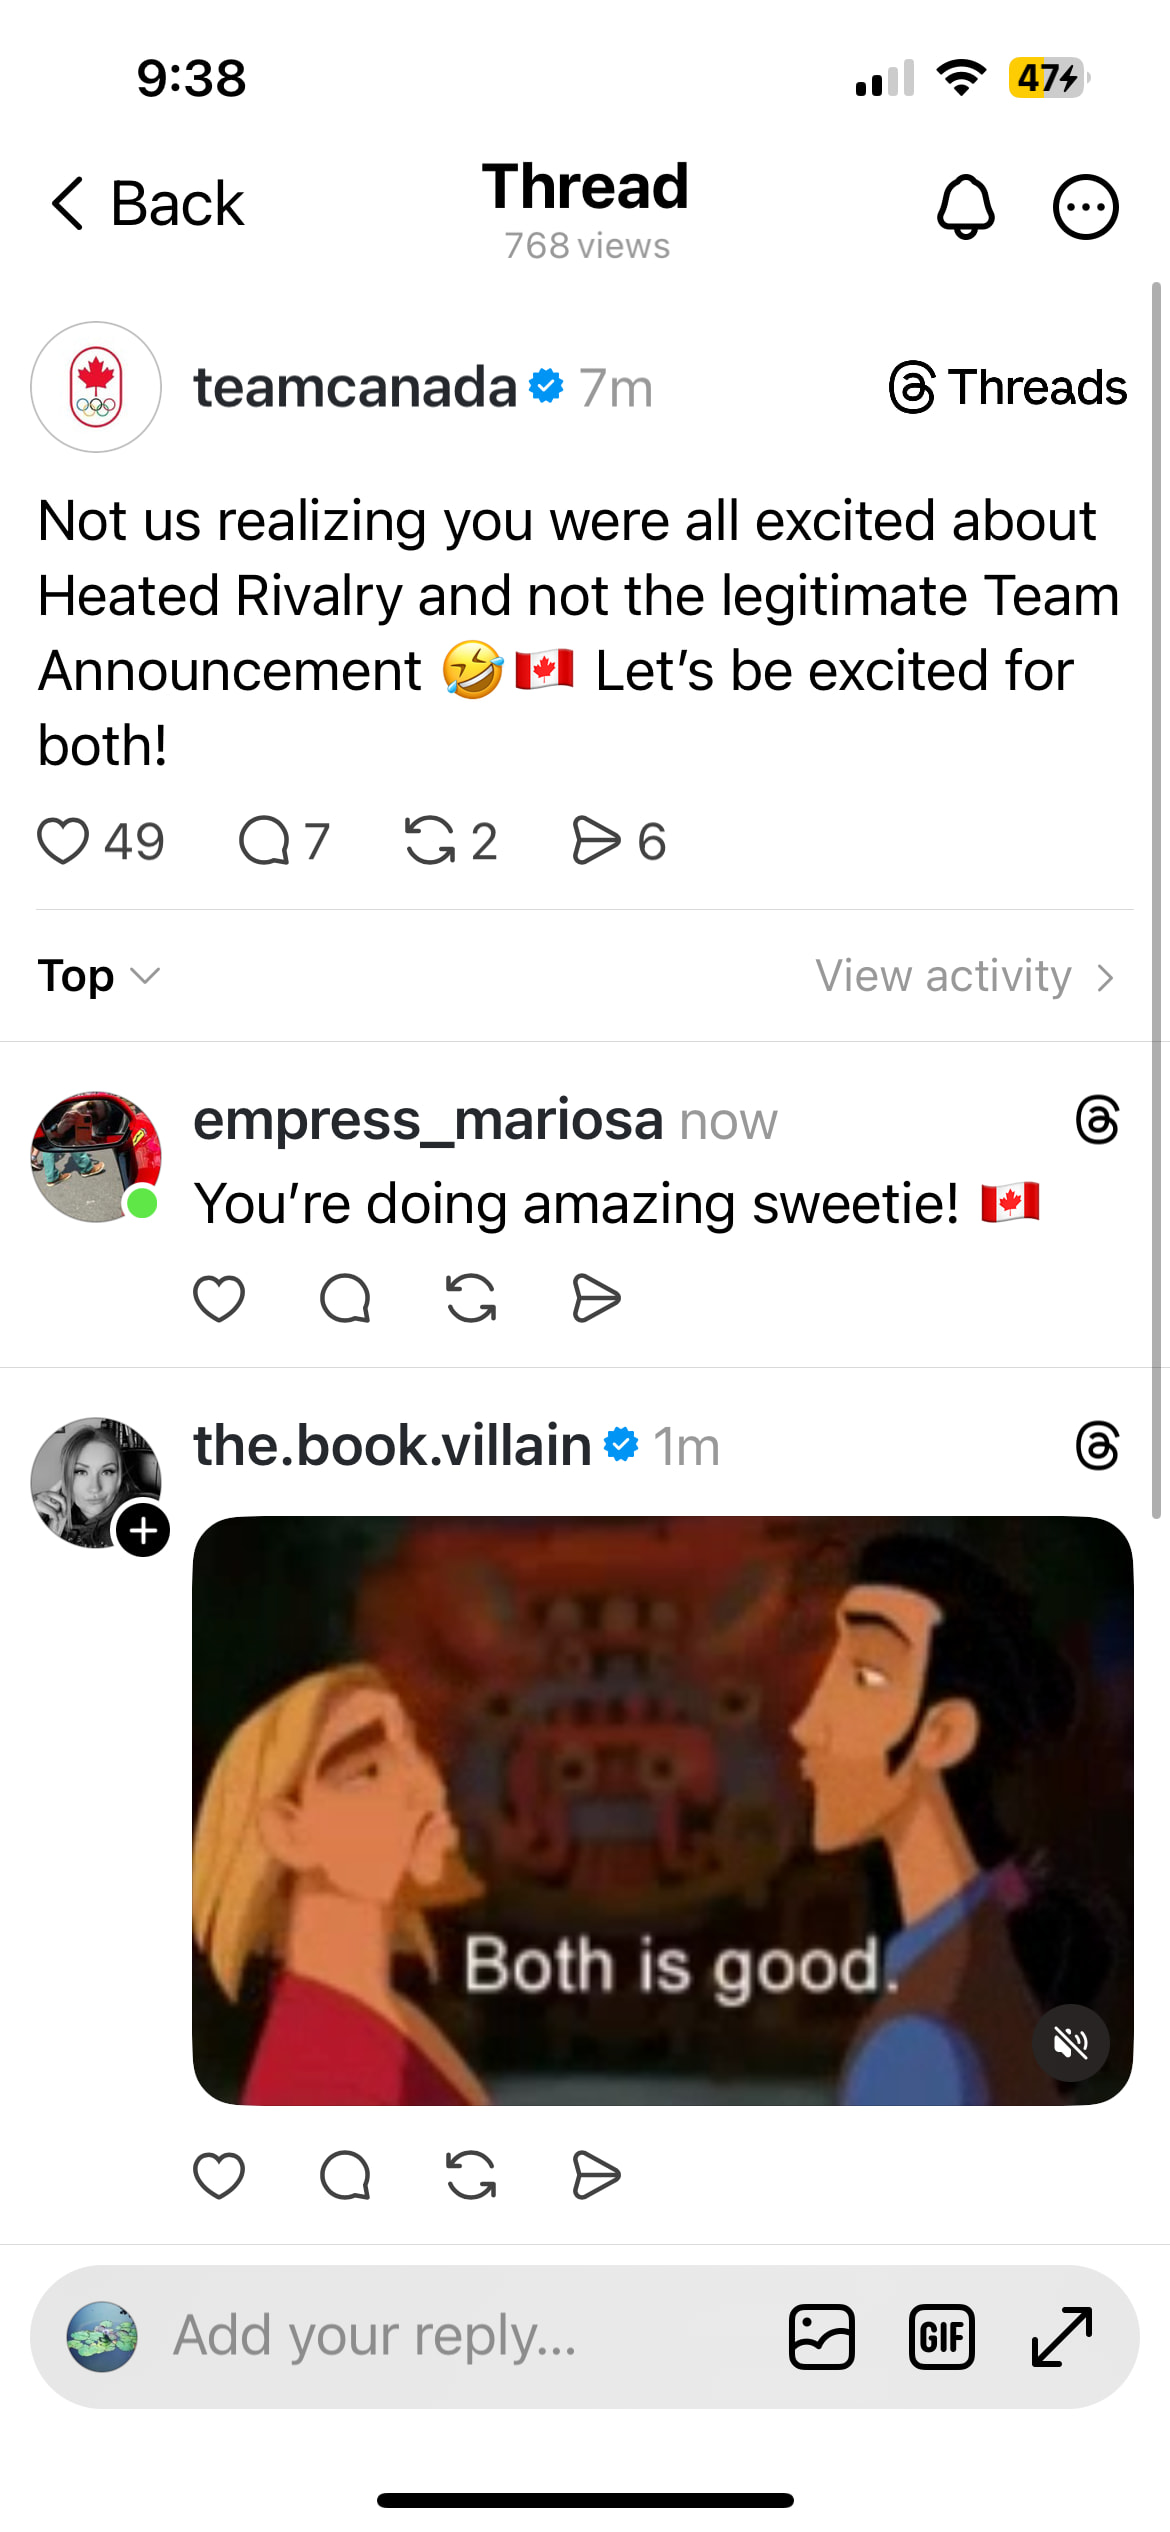Open the three-dot more options menu
This screenshot has width=1170, height=2532.
[1085, 207]
